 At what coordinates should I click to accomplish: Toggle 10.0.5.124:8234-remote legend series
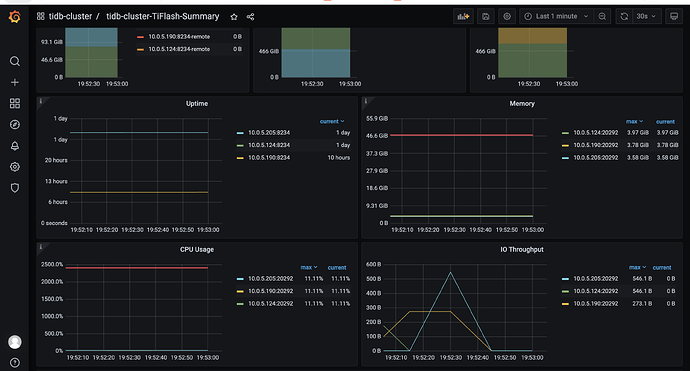(x=179, y=49)
